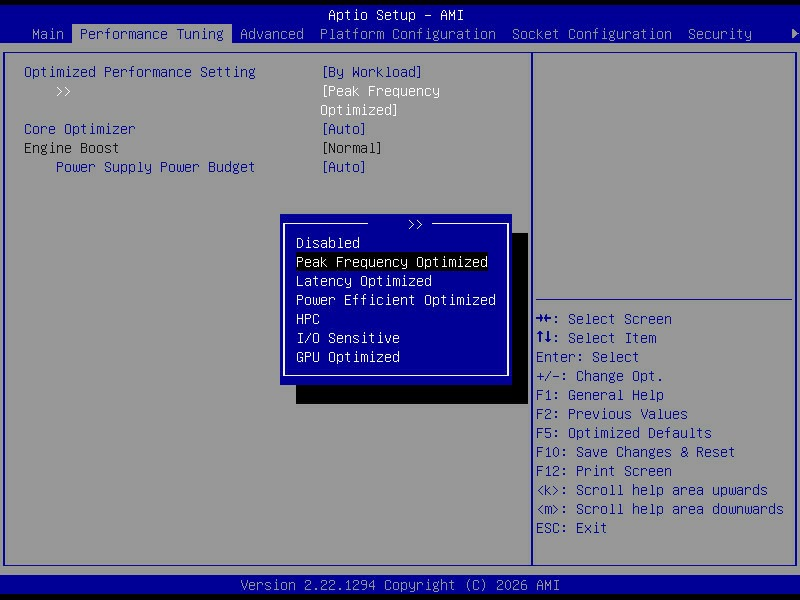This screenshot has height=600, width=800.
Task: Click the >> popup title
Action: pyautogui.click(x=415, y=224)
